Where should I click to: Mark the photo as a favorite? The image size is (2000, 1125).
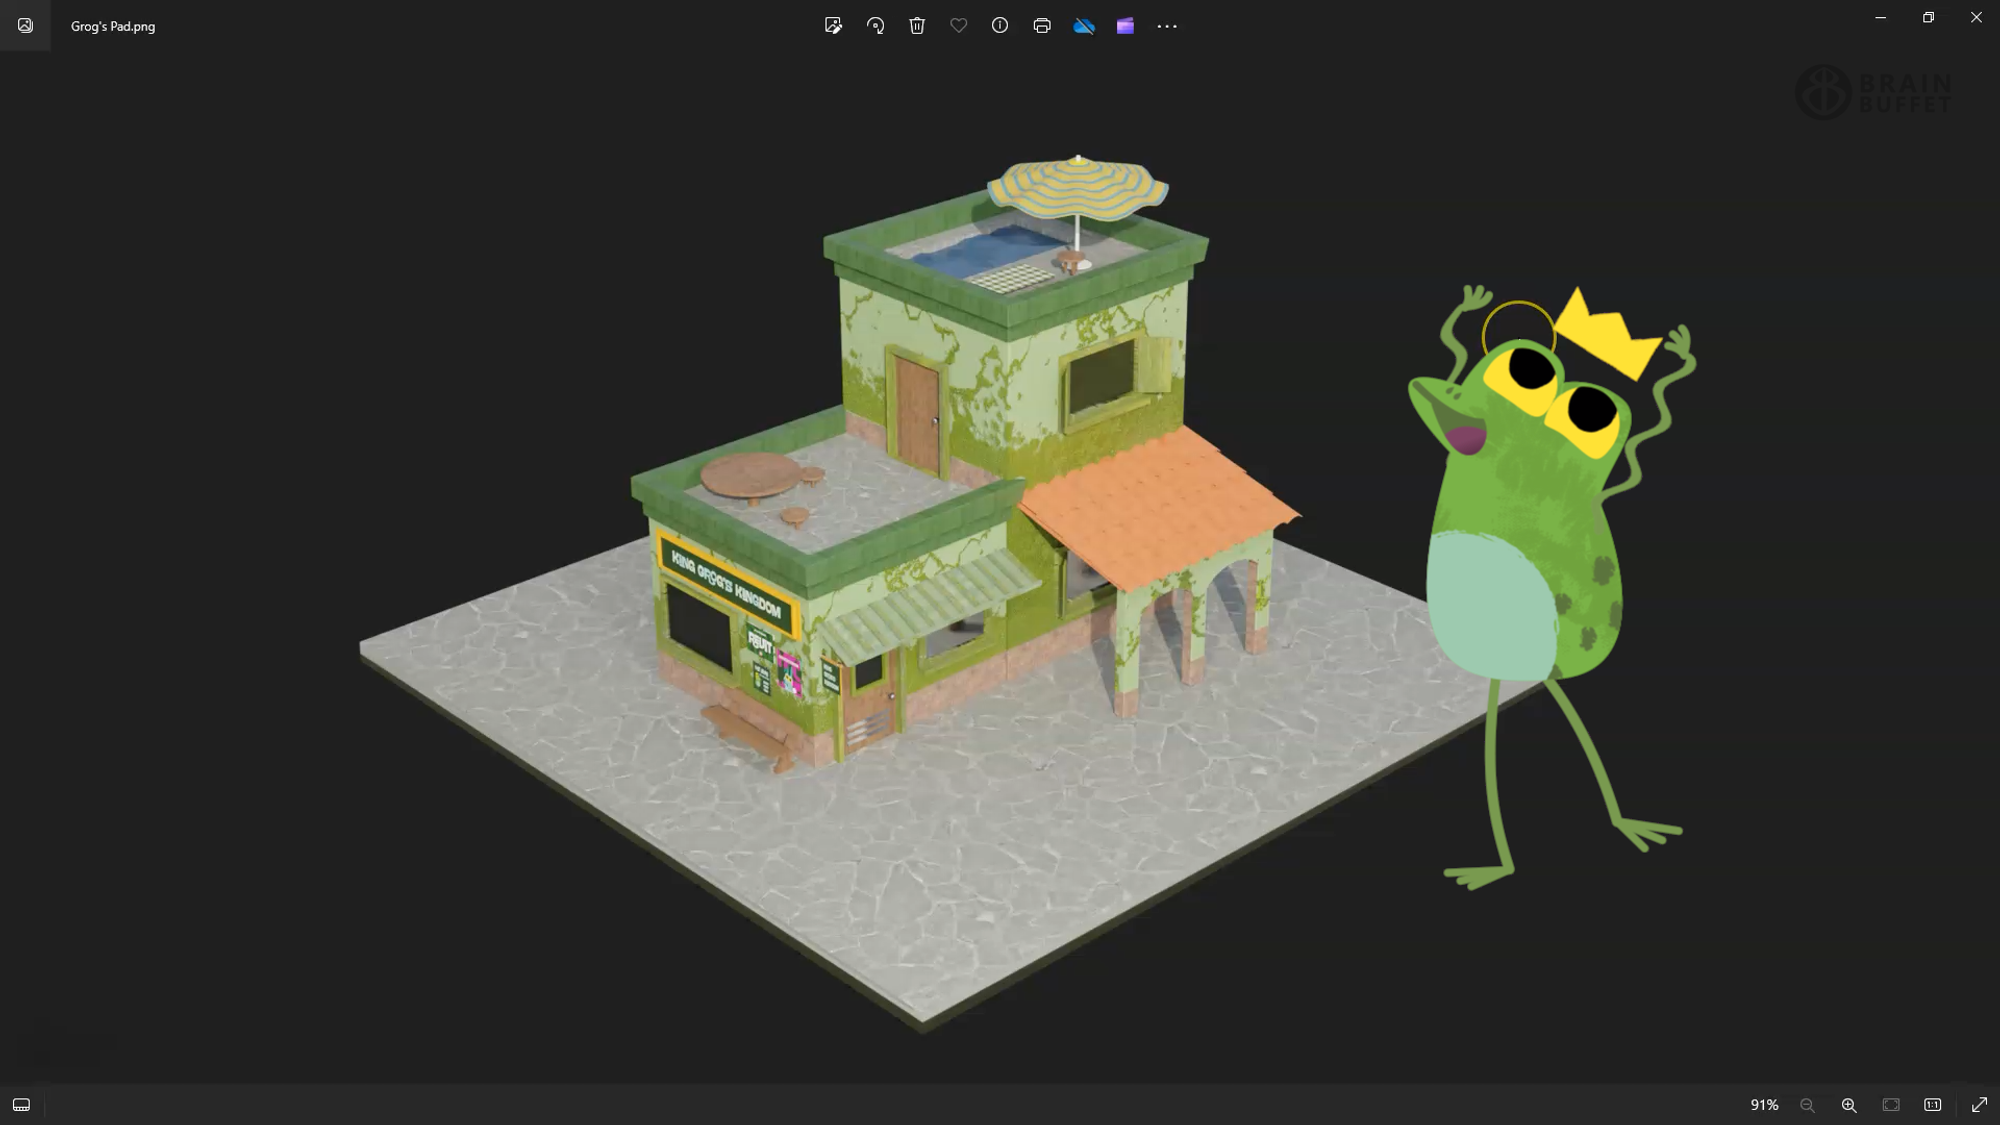coord(958,26)
